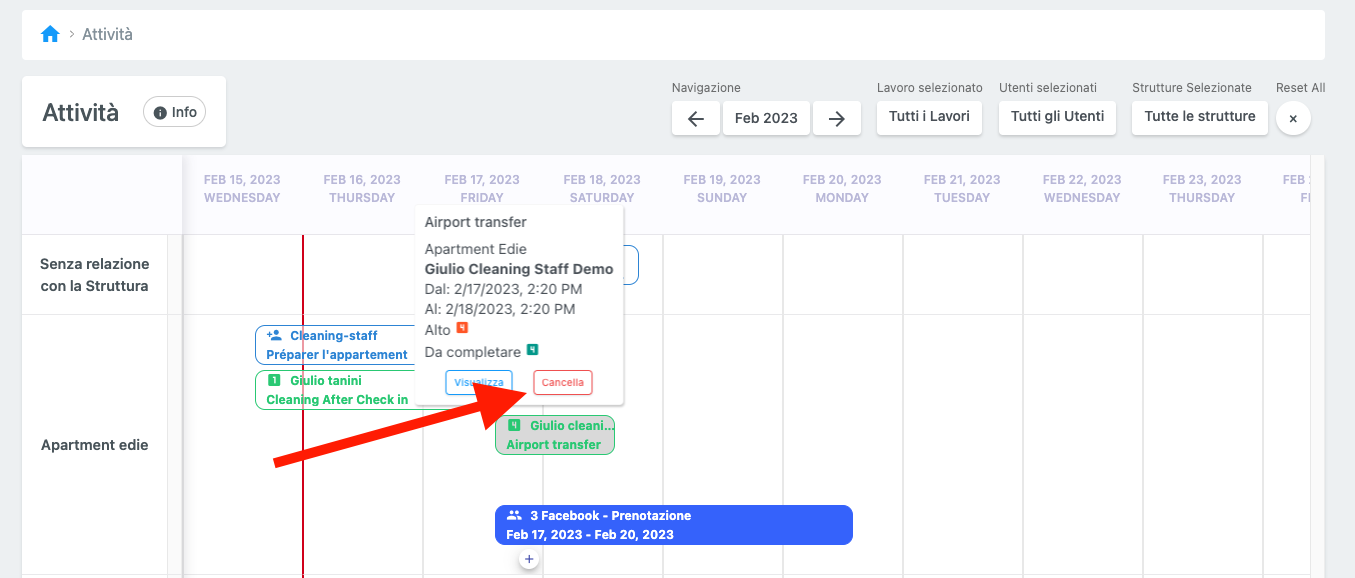Open the 3 Facebook - Prenotazione booking bar
This screenshot has width=1355, height=578.
click(673, 525)
